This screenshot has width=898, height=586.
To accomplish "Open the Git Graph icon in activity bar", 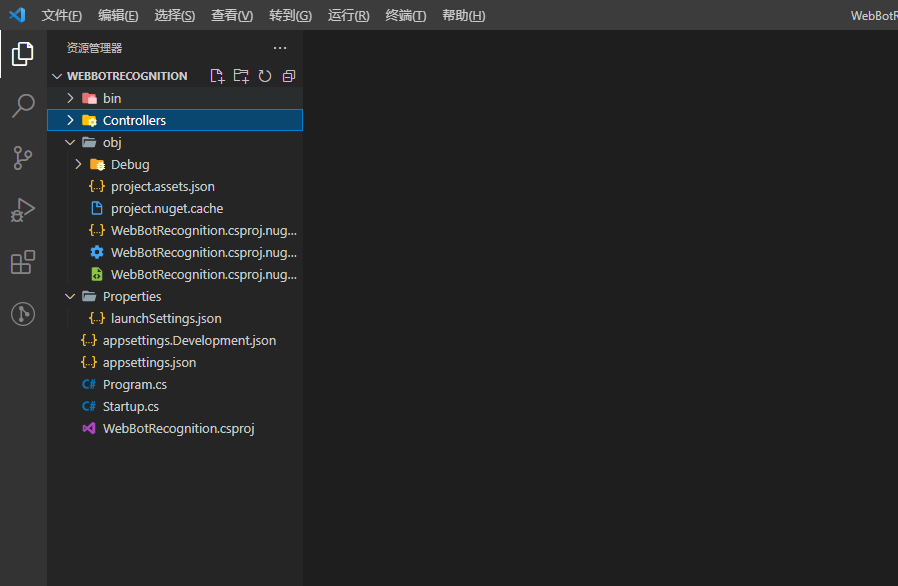I will 22,314.
